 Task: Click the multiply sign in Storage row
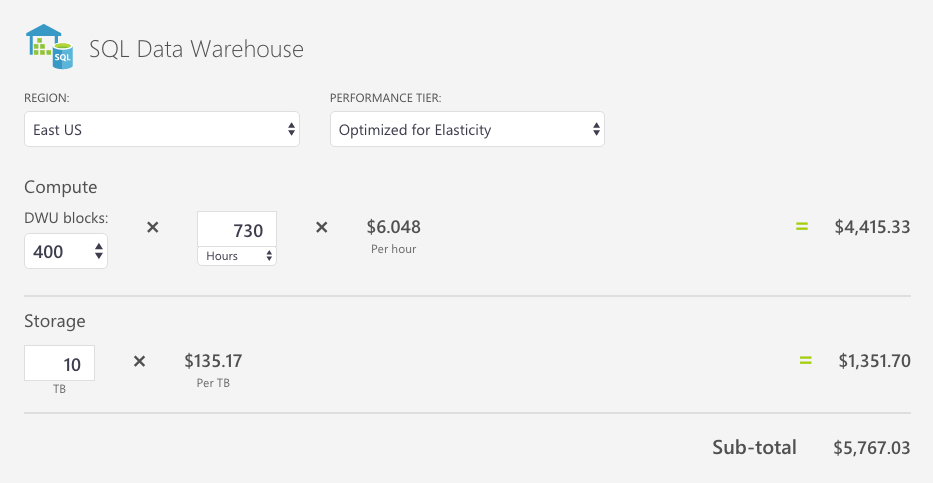139,361
